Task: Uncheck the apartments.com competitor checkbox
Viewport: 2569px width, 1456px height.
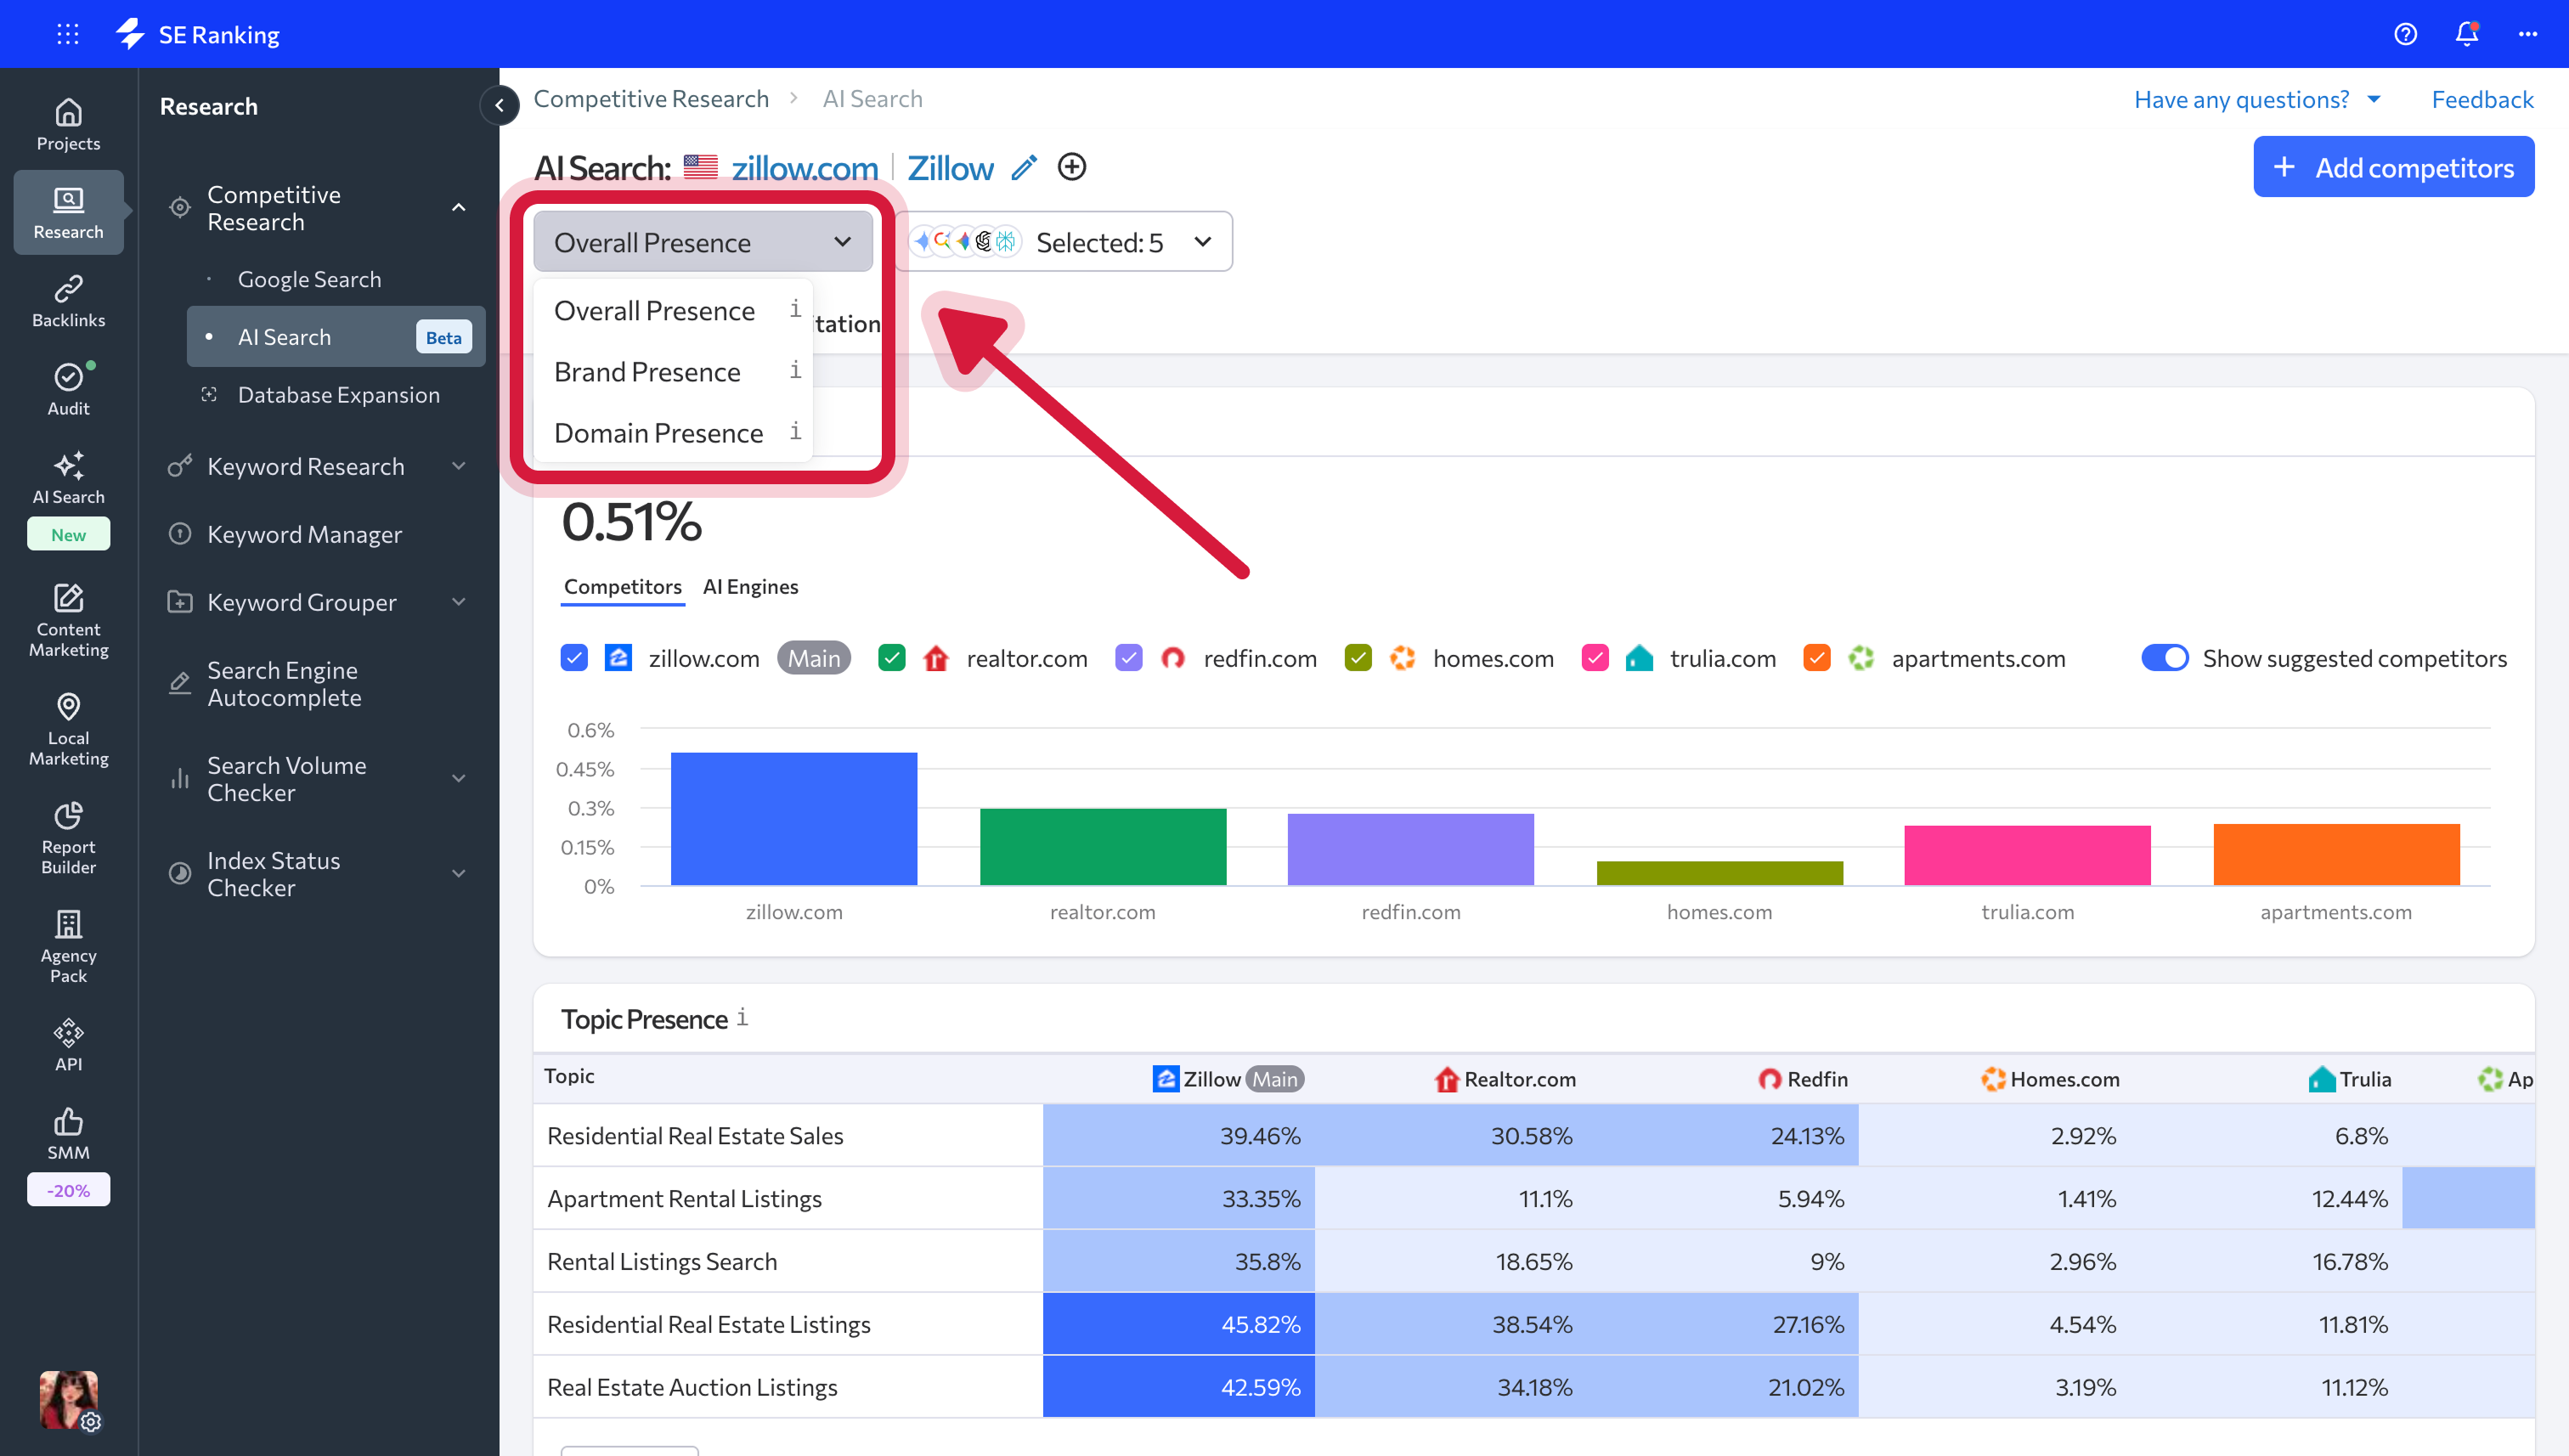Action: point(1816,658)
